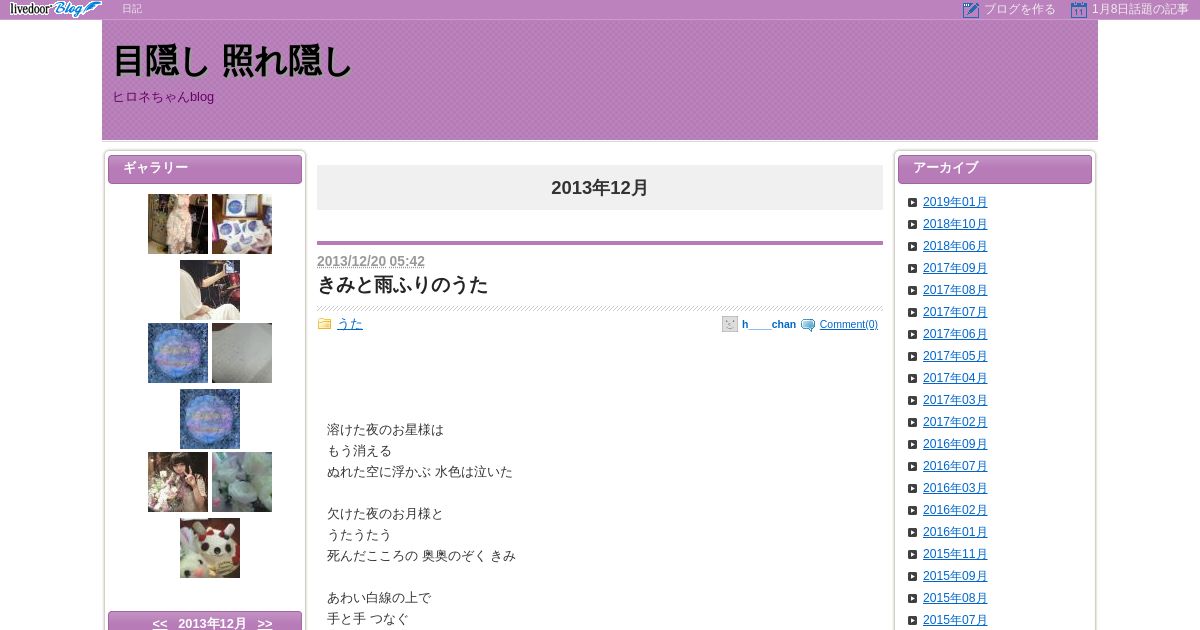This screenshot has height=630, width=1200.
Task: Open archive 2017年08月
Action: [955, 290]
